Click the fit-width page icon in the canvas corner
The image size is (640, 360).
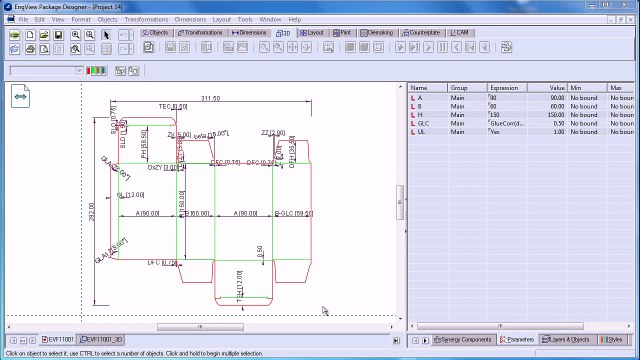click(x=20, y=96)
